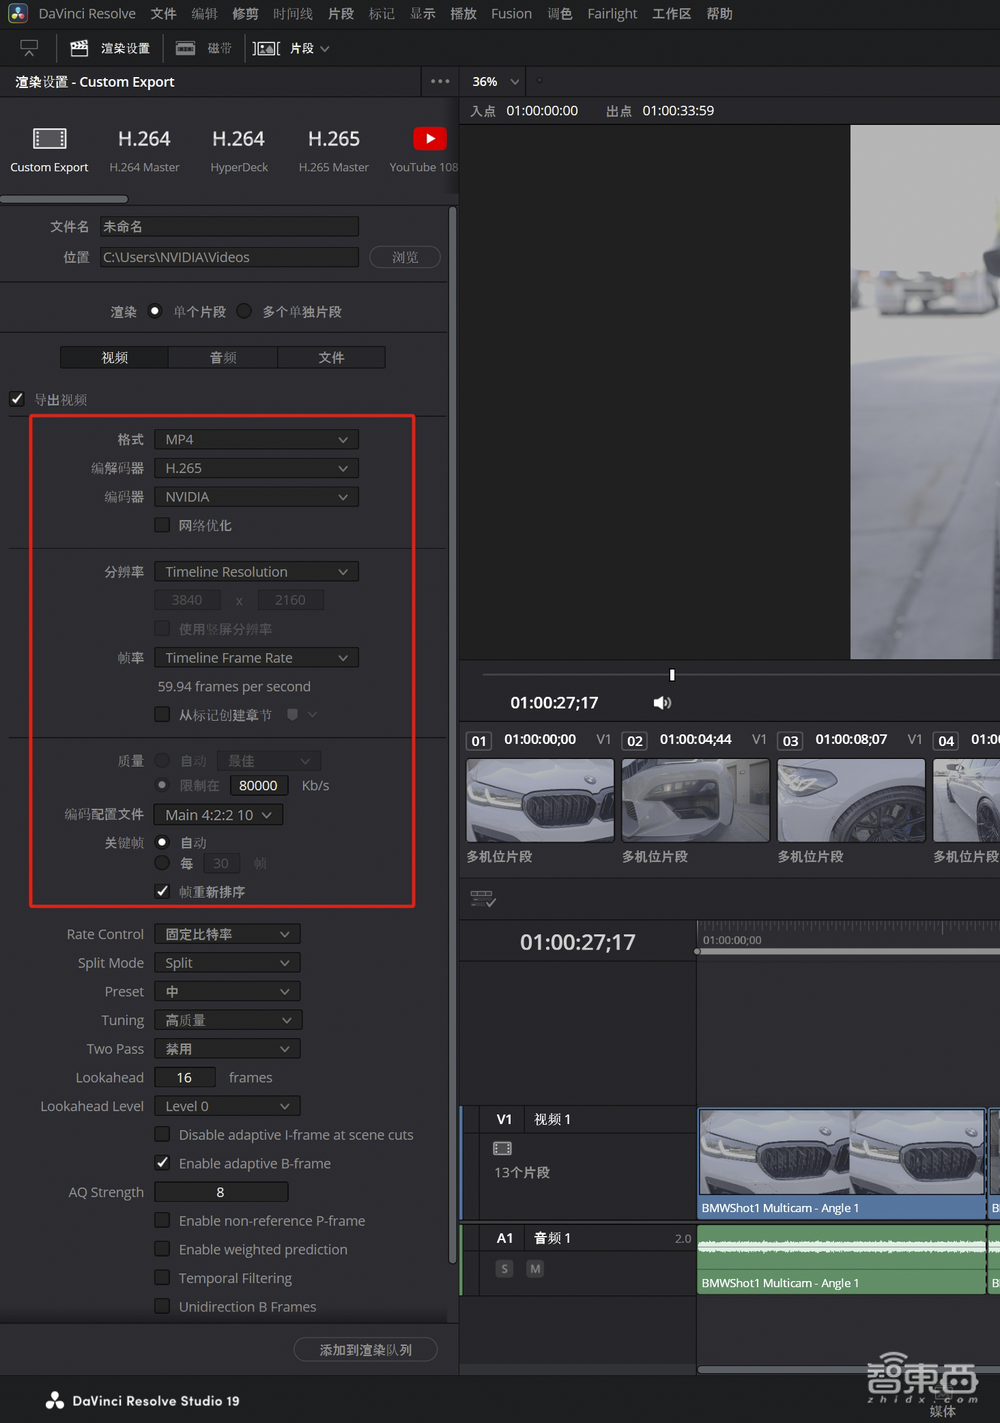
Task: Click the Tape toolbar icon
Action: pyautogui.click(x=185, y=48)
